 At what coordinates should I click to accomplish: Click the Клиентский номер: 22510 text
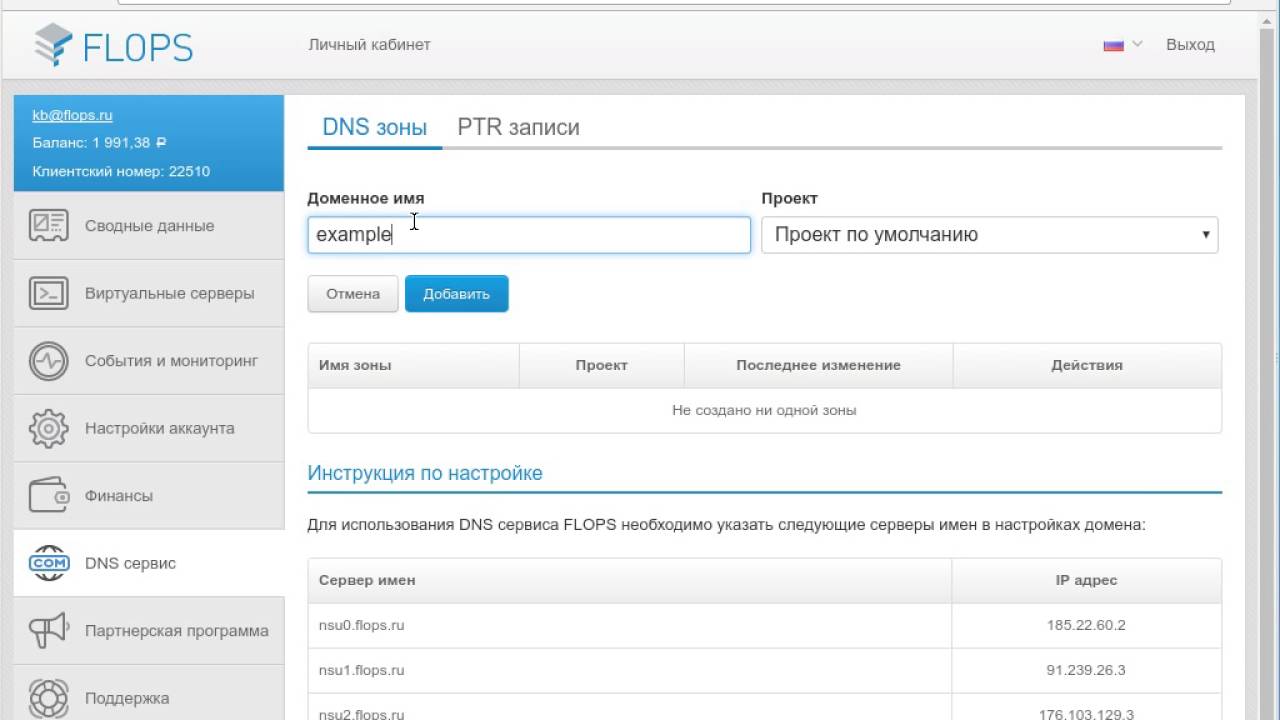coord(121,171)
